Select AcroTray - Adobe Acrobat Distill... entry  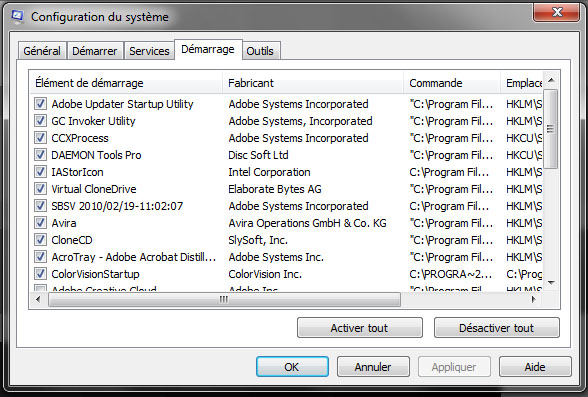(x=134, y=257)
